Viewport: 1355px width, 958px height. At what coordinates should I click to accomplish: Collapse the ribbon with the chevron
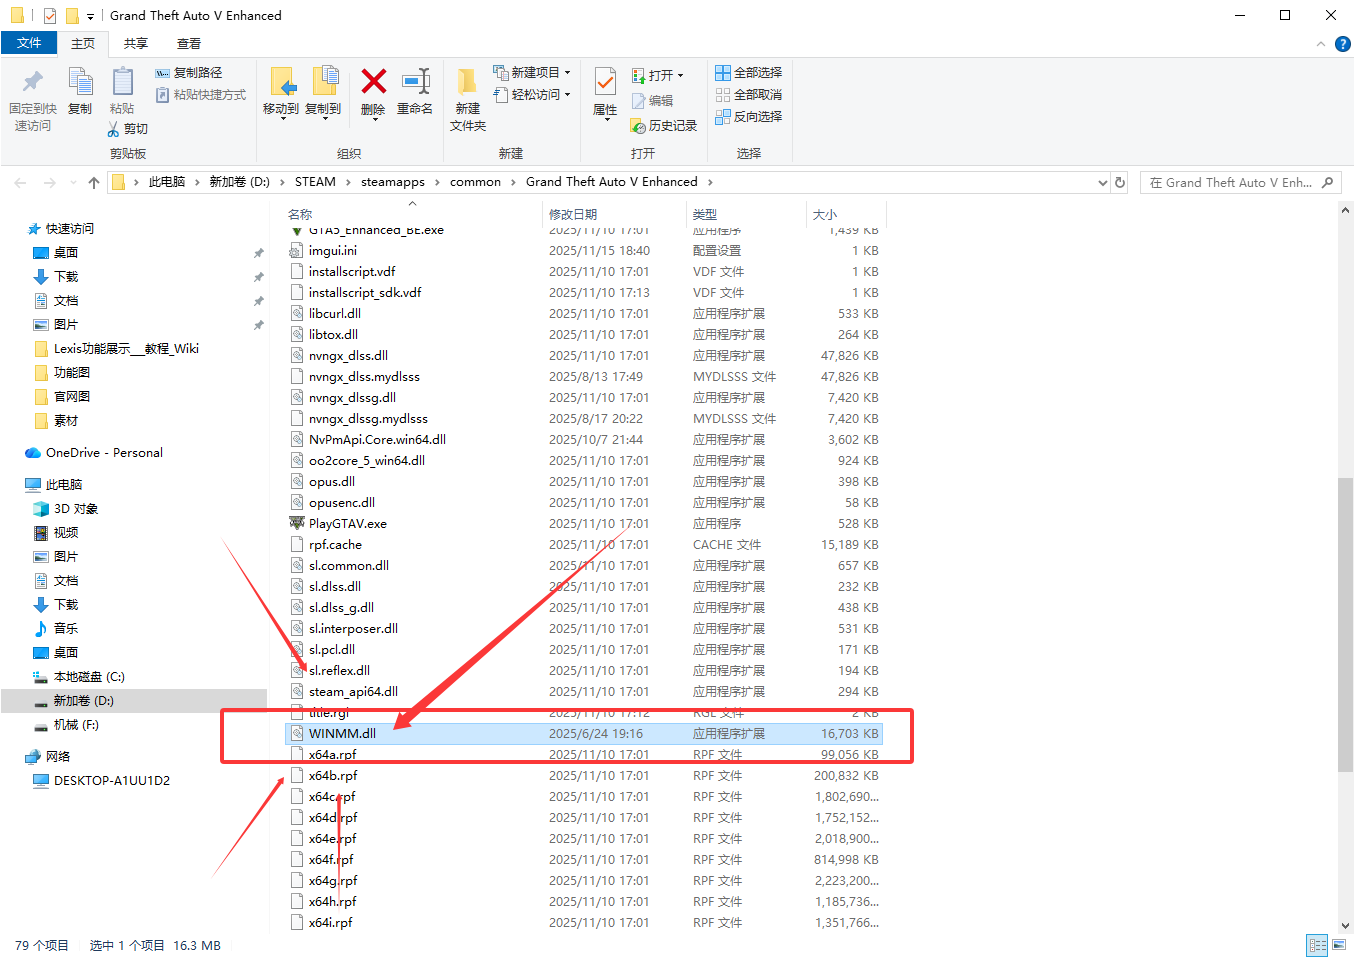click(x=1321, y=44)
